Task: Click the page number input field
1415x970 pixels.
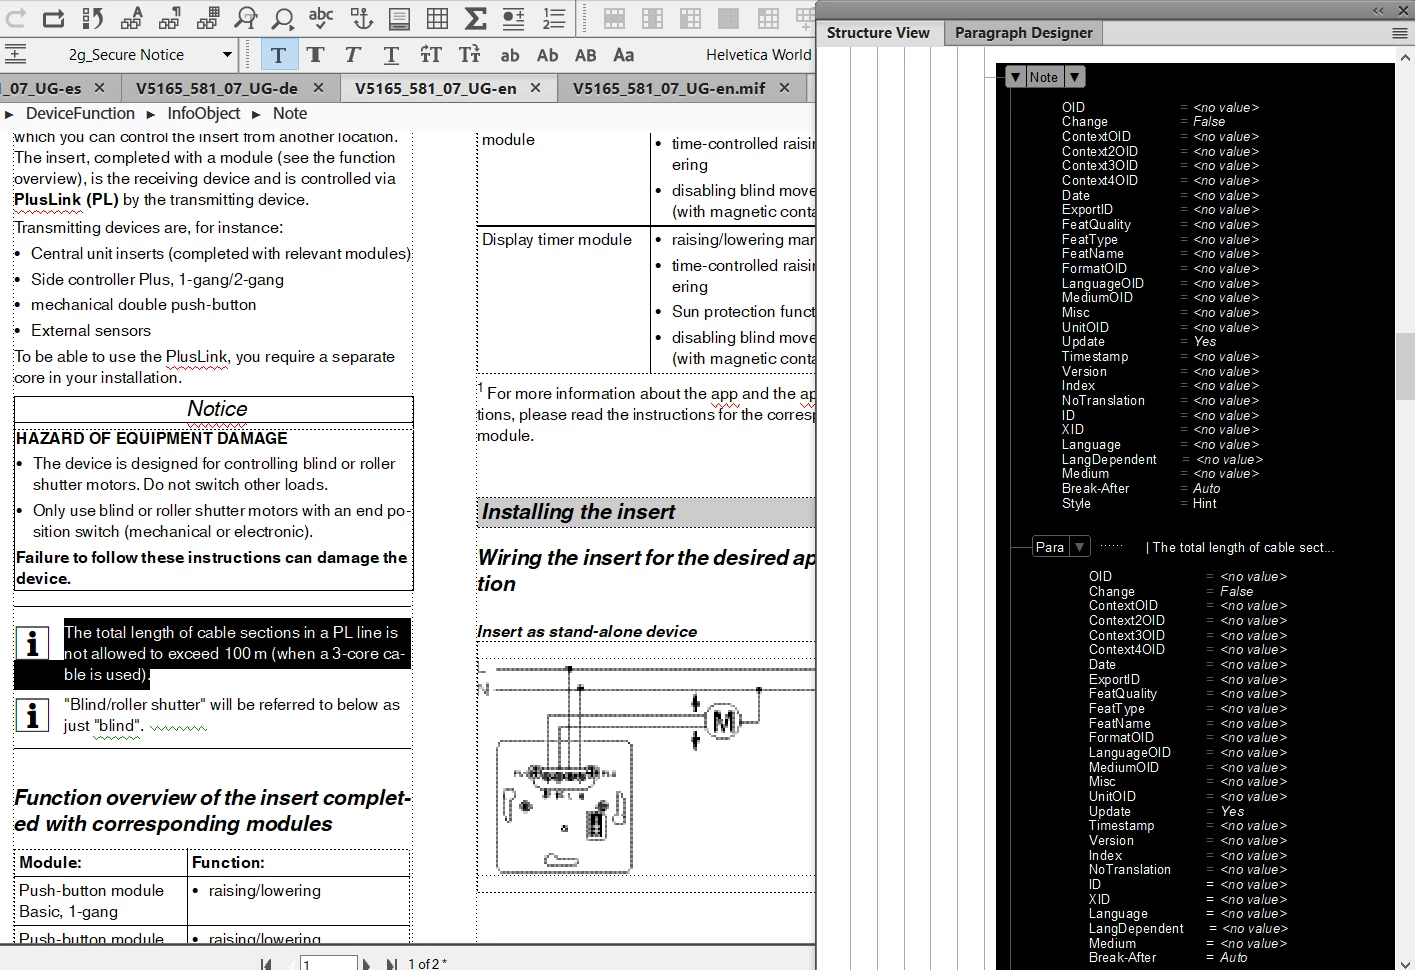Action: pyautogui.click(x=328, y=963)
